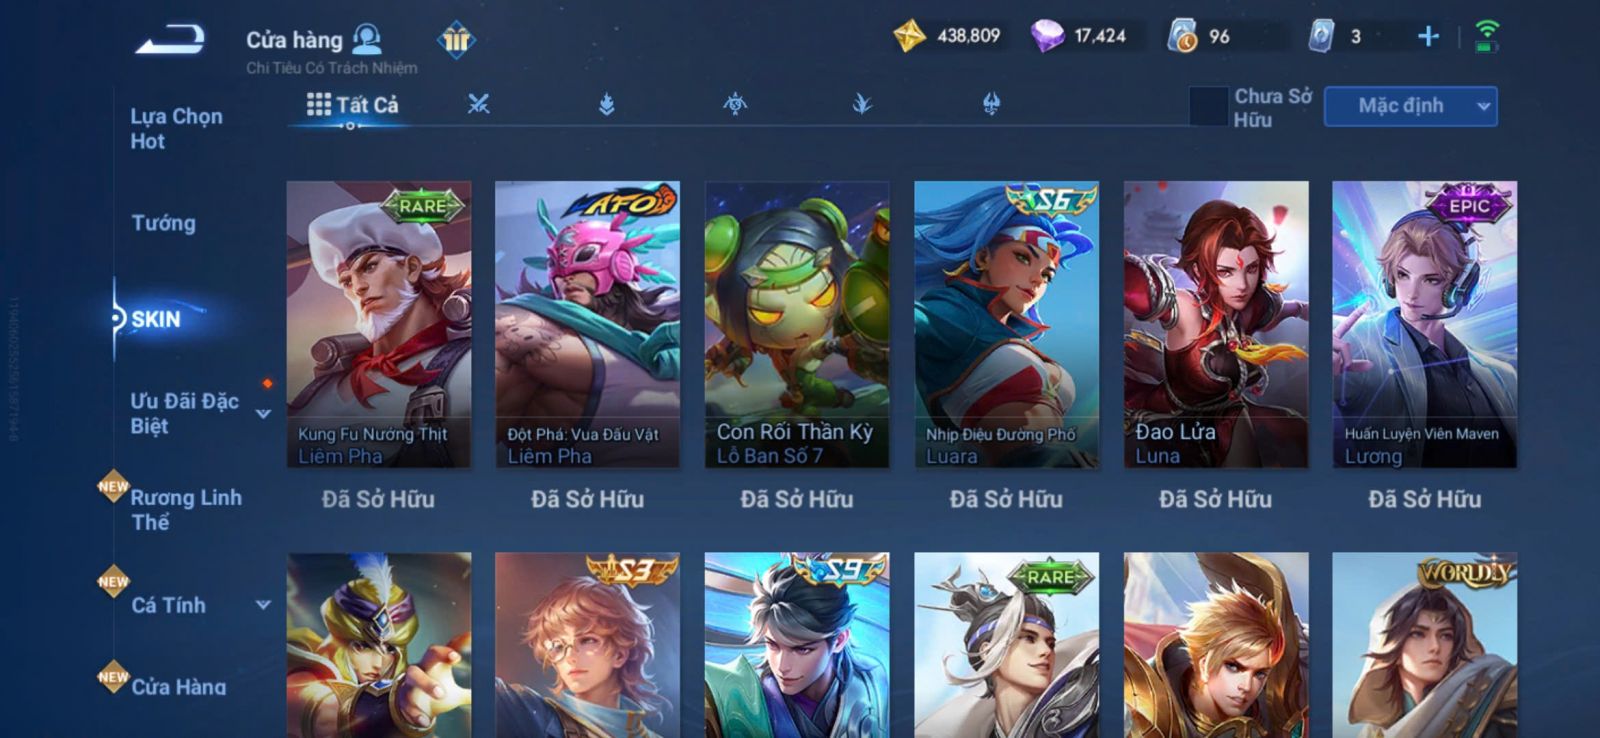Expand the Cá Tính menu chevron
Viewport: 1600px width, 738px height.
263,605
